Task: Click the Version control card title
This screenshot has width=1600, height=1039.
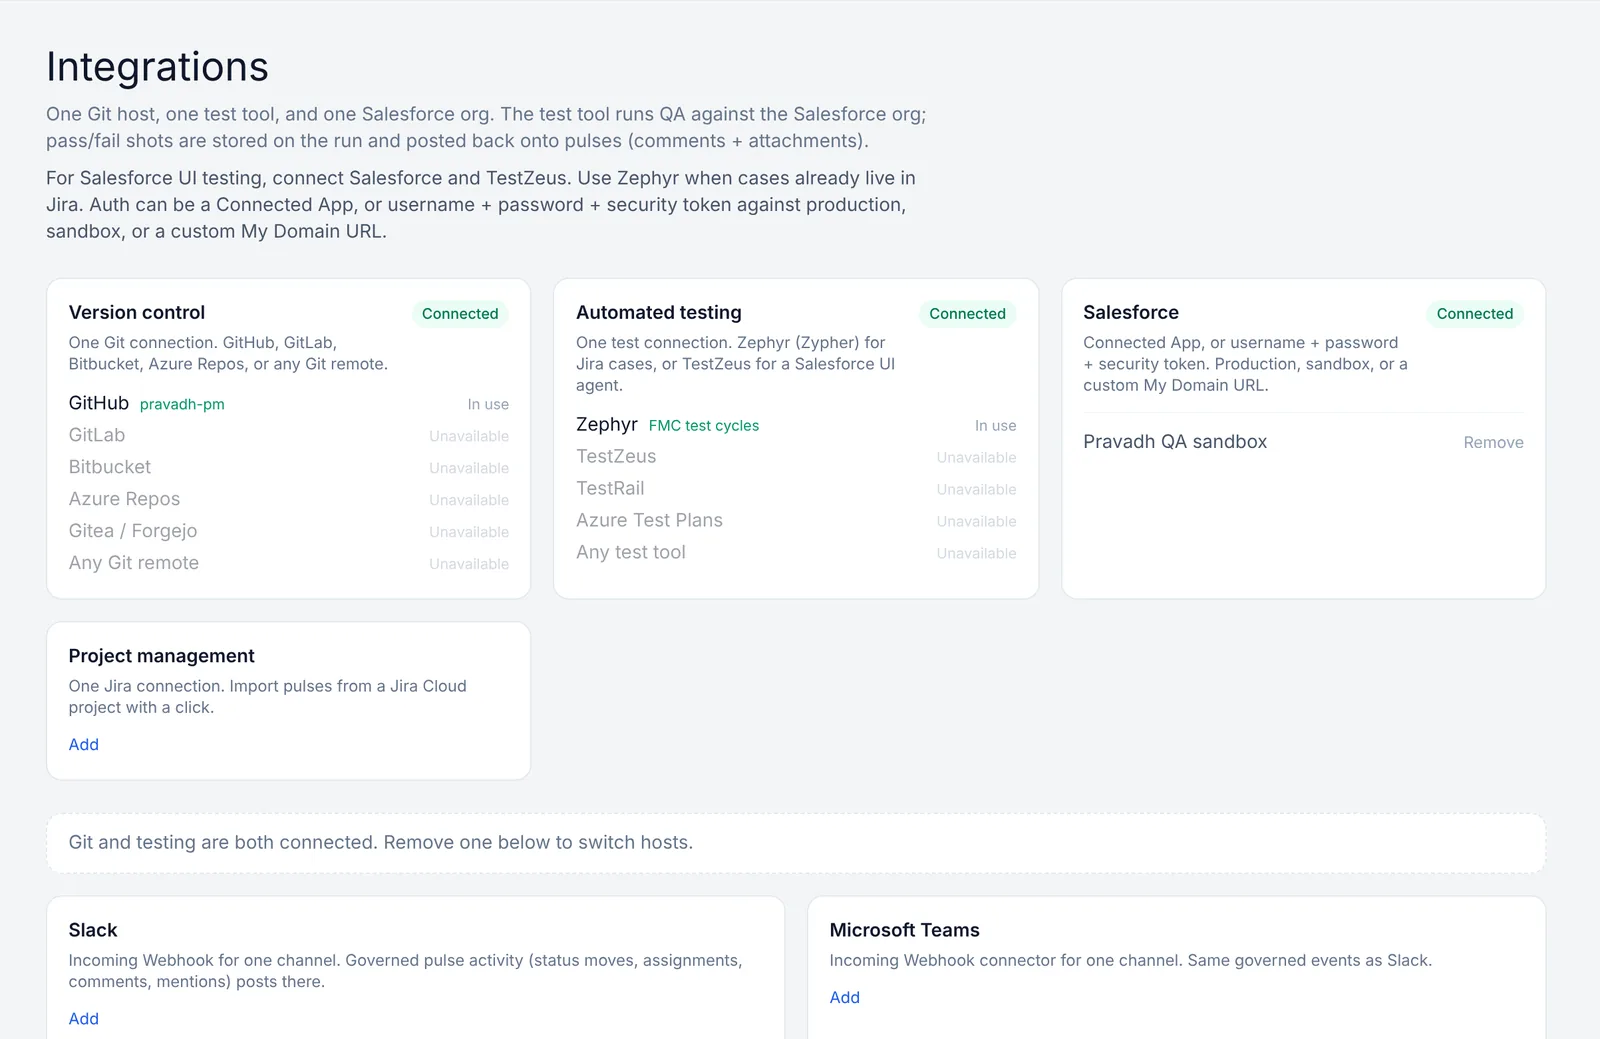Action: click(137, 312)
